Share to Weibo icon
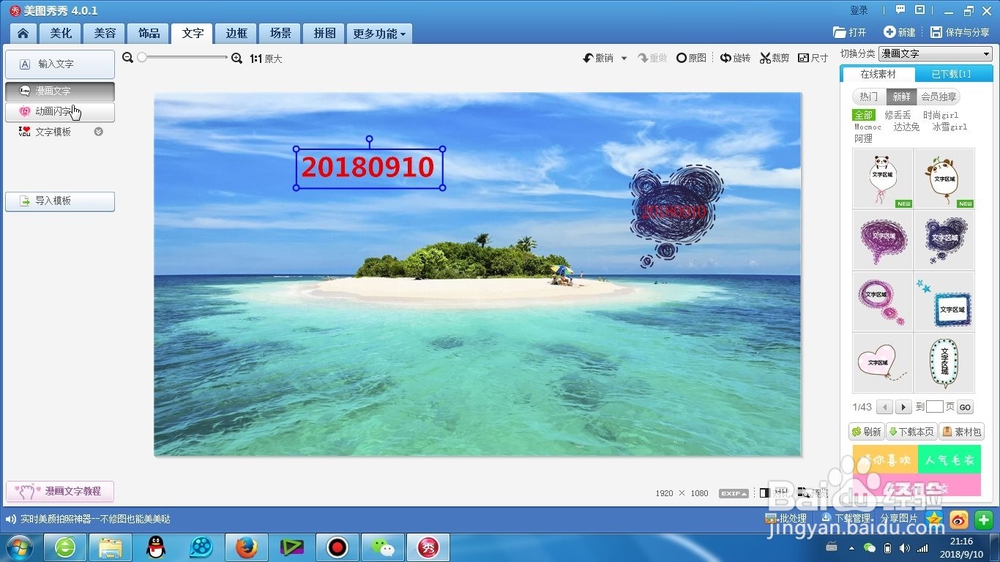This screenshot has width=1000, height=562. click(959, 520)
